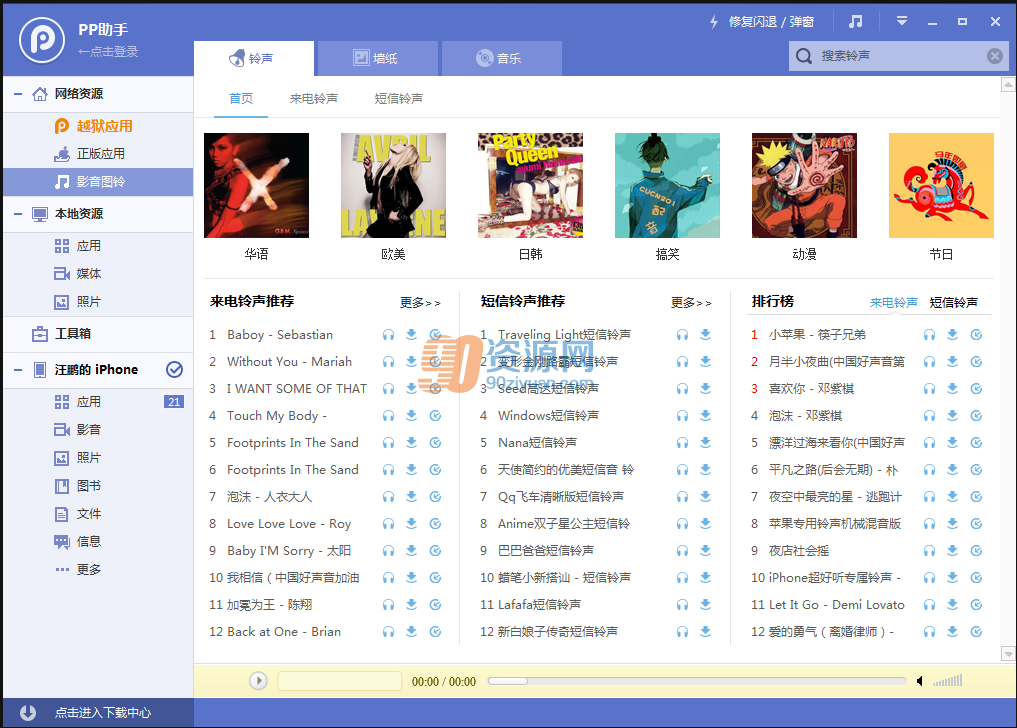Focus the 搜索铃声 search field
Screen dimensions: 1017x728
(x=899, y=56)
